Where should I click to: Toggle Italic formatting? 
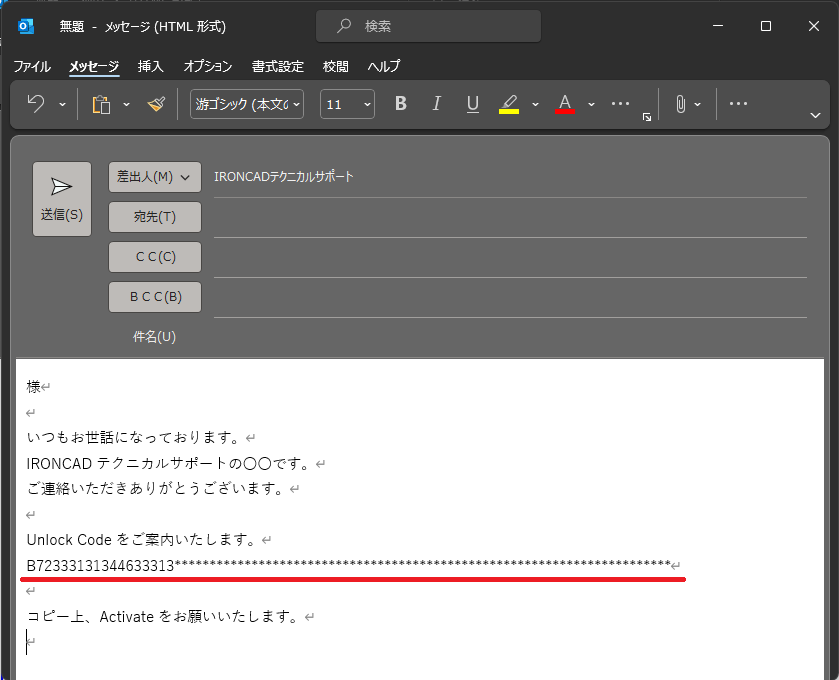pyautogui.click(x=437, y=103)
